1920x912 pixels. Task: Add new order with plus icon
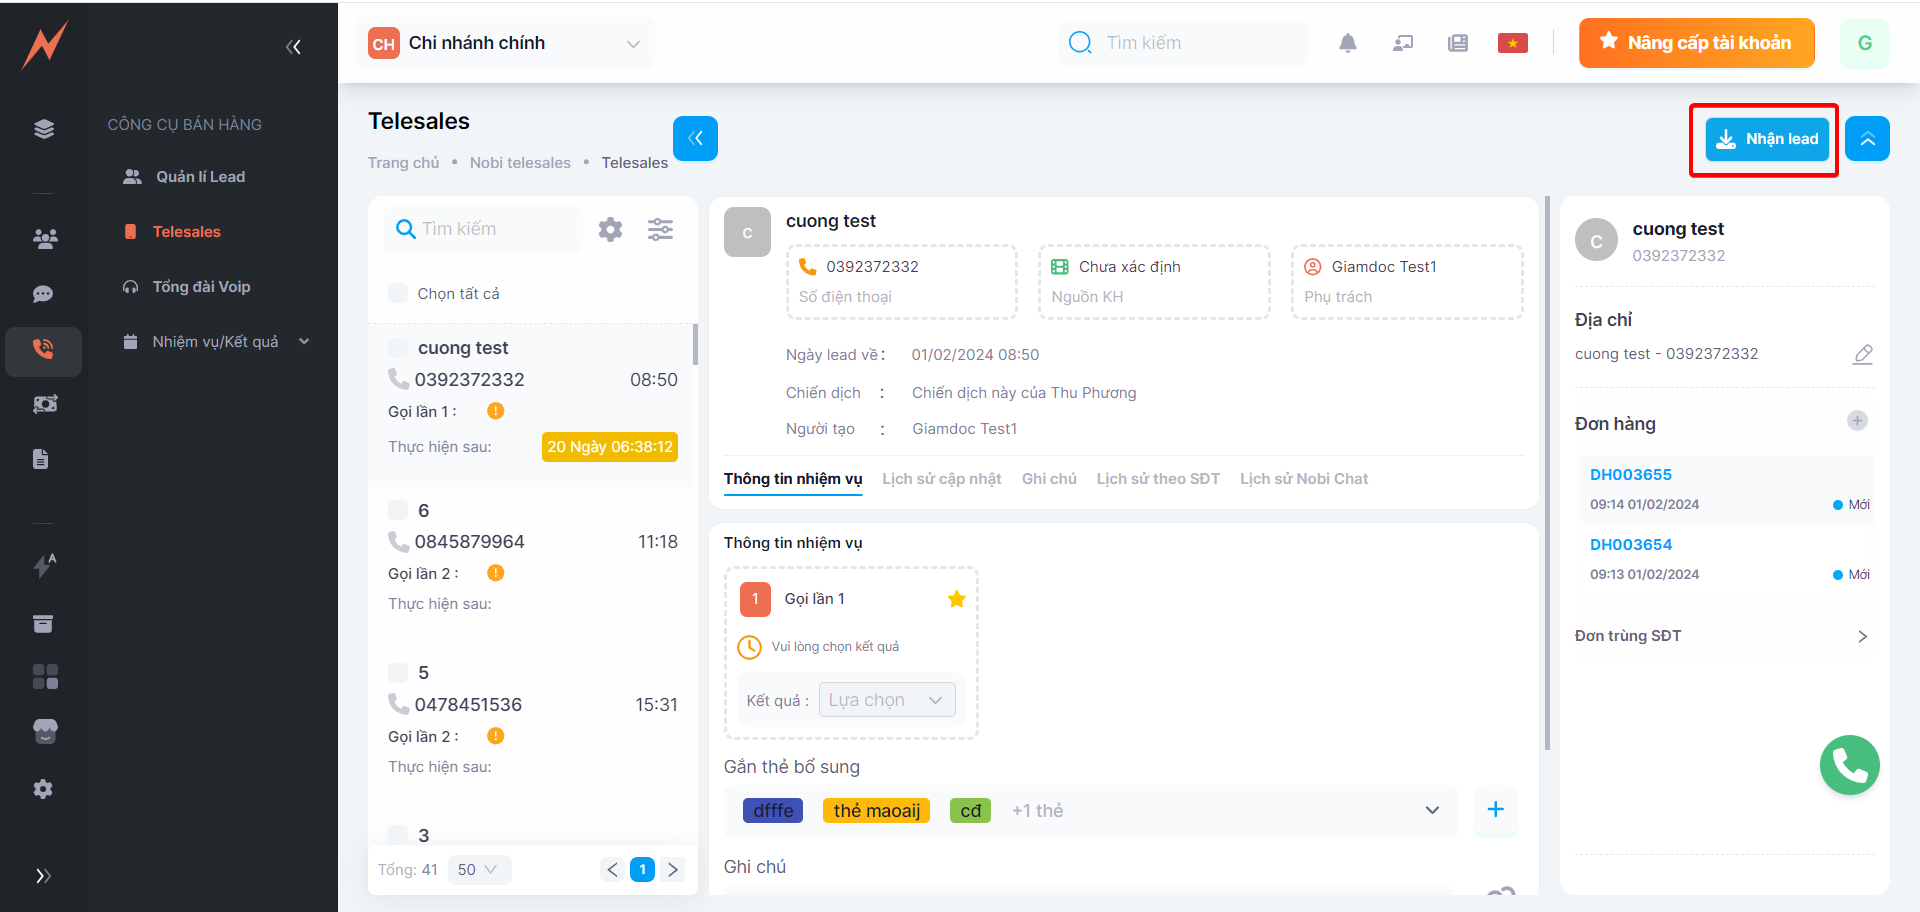1856,421
